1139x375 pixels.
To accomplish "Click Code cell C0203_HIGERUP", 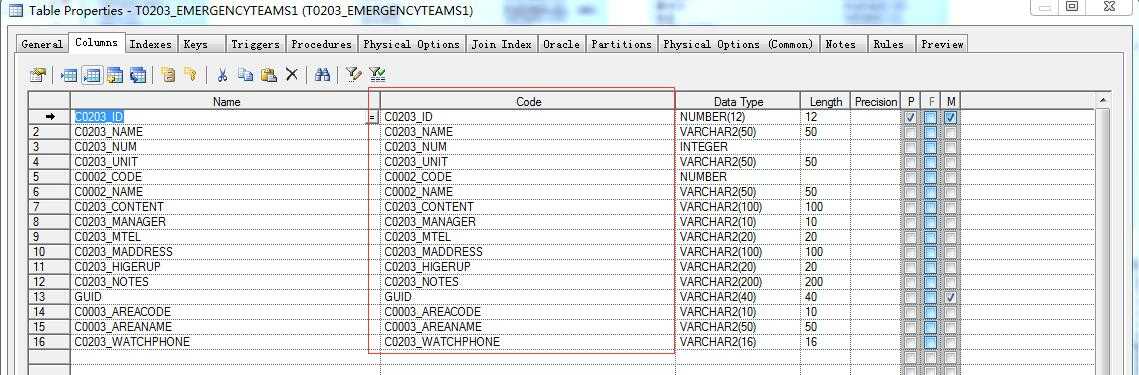I will click(x=528, y=267).
